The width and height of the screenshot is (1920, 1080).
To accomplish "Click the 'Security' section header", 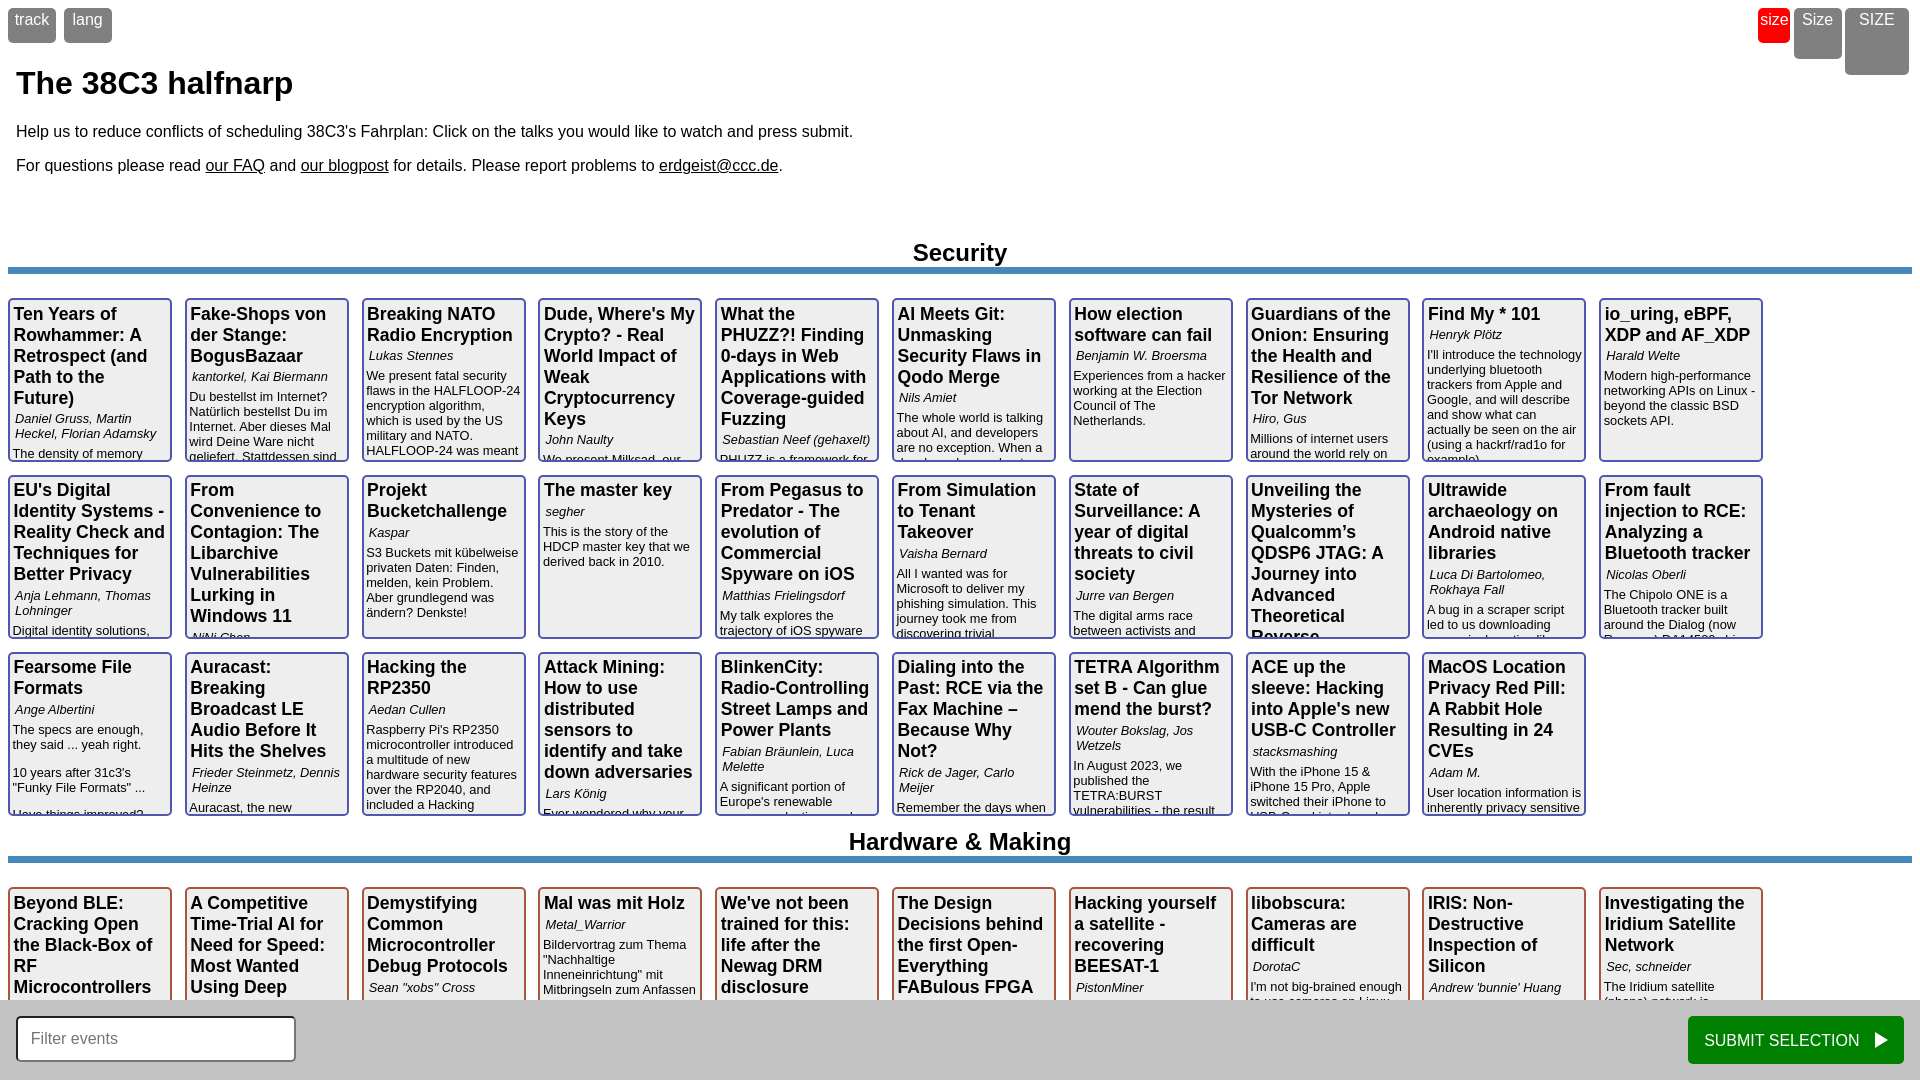I will click(x=959, y=252).
